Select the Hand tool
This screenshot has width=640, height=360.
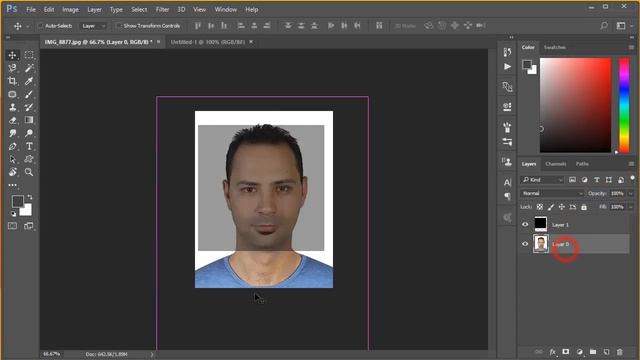12,172
